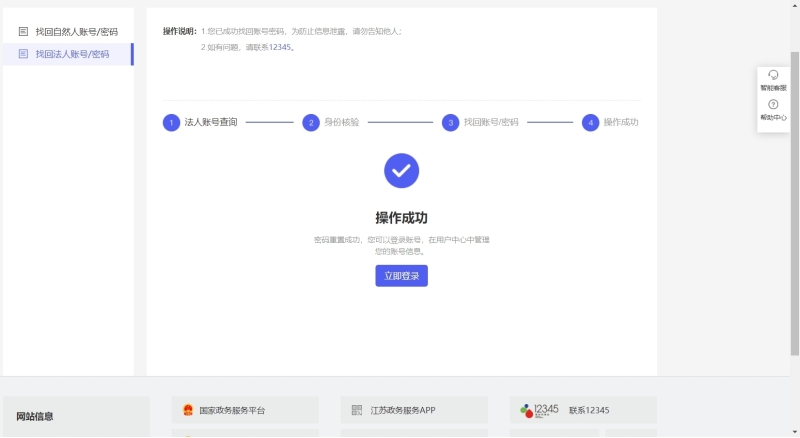The image size is (800, 438).
Task: Click the 江苏政务服务APP QR code icon
Action: (x=357, y=410)
